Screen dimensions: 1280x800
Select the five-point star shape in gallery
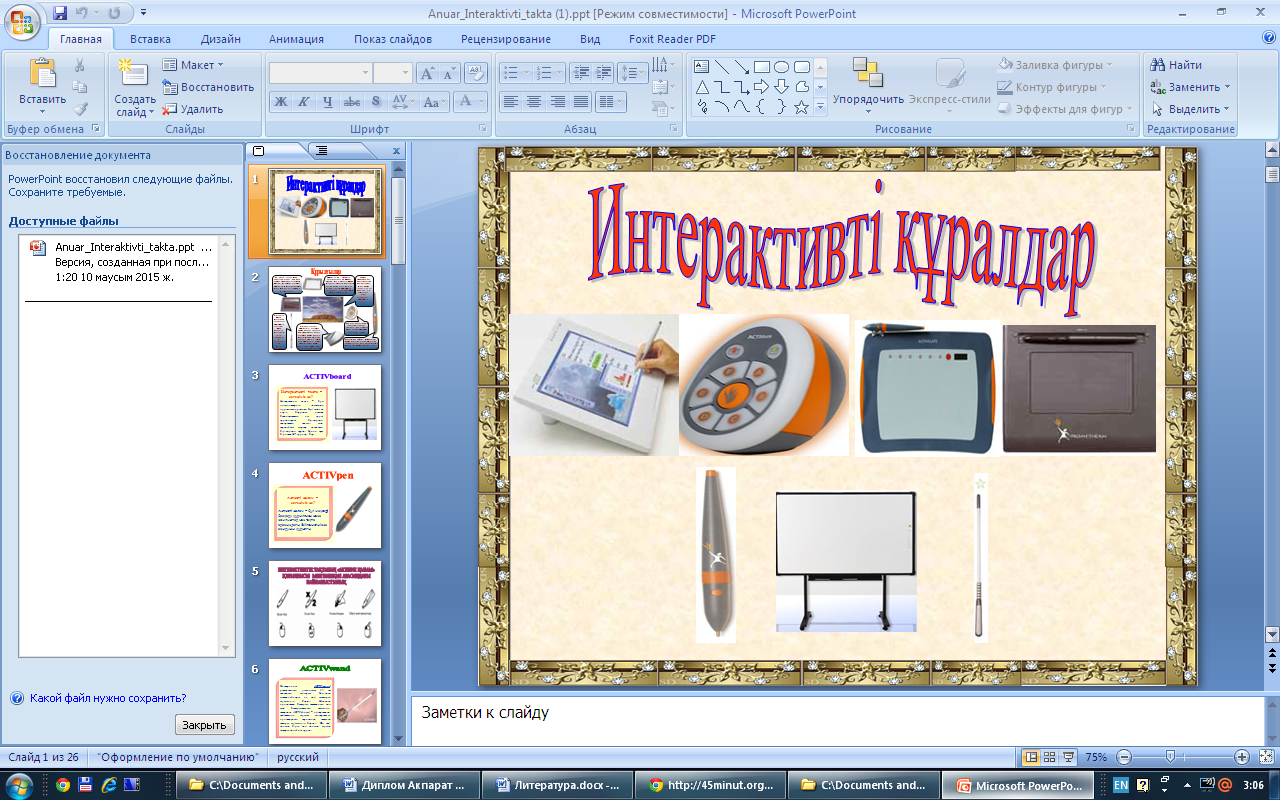click(x=801, y=107)
